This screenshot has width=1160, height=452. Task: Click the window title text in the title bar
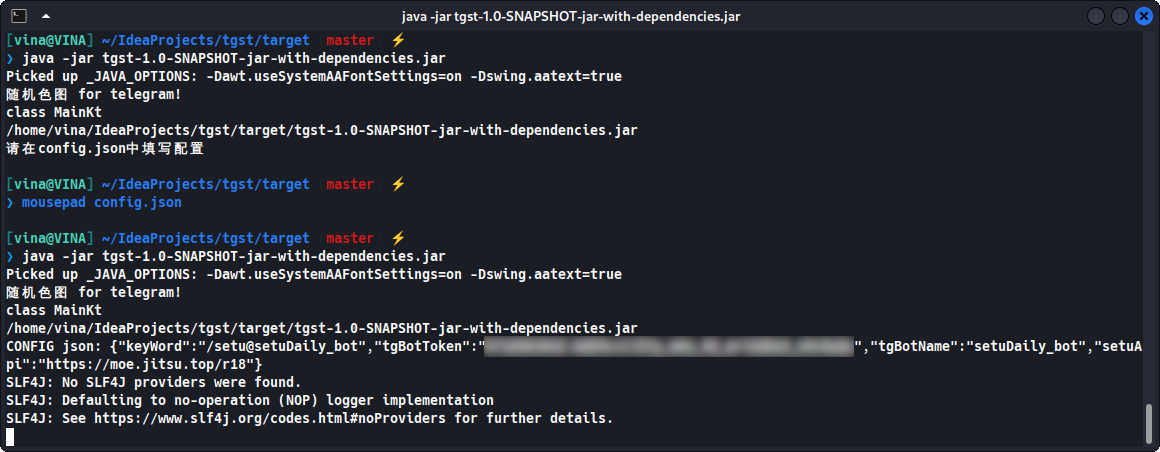click(570, 16)
